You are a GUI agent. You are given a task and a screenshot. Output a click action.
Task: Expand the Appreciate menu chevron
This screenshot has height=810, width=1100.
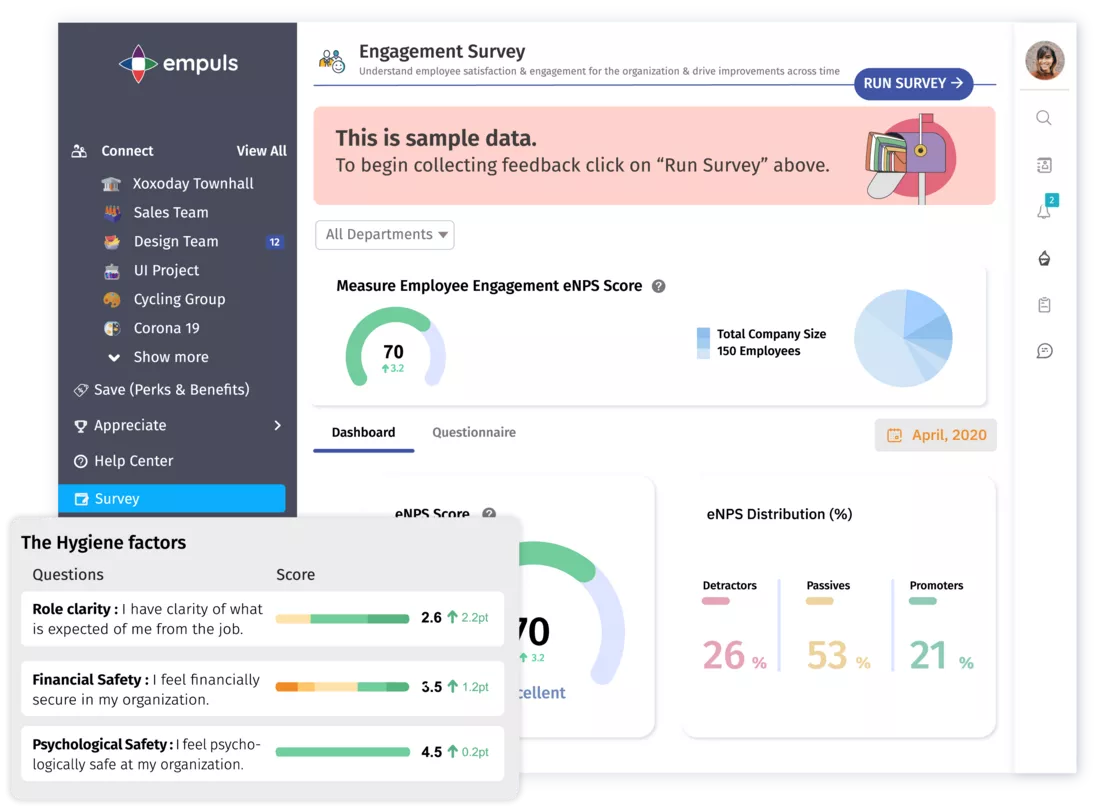(277, 425)
